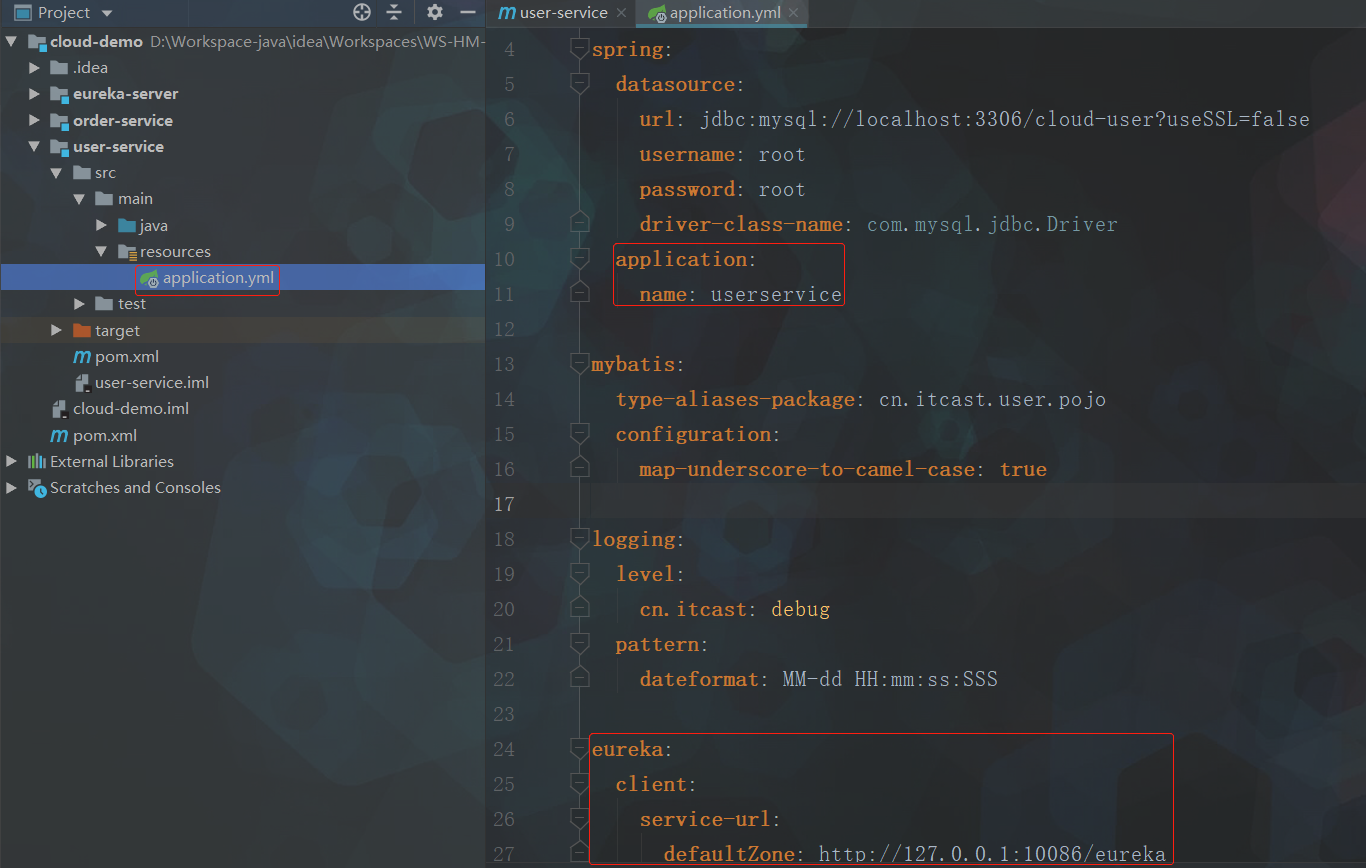Fold the logging block at line 18
This screenshot has width=1366, height=868.
579,538
